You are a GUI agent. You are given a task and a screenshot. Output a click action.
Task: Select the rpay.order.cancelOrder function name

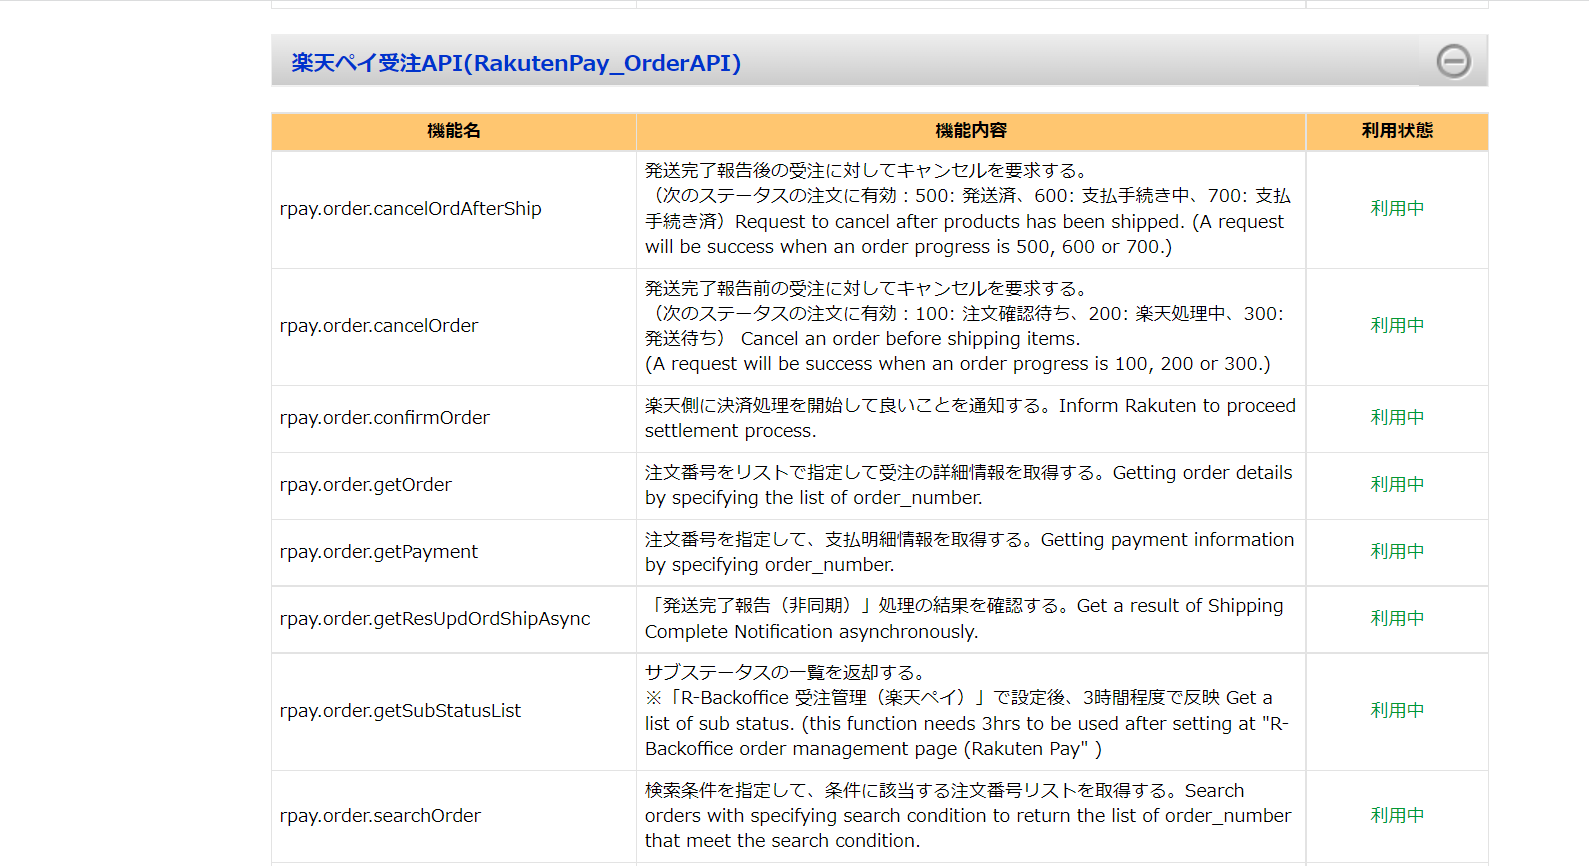[x=379, y=326]
